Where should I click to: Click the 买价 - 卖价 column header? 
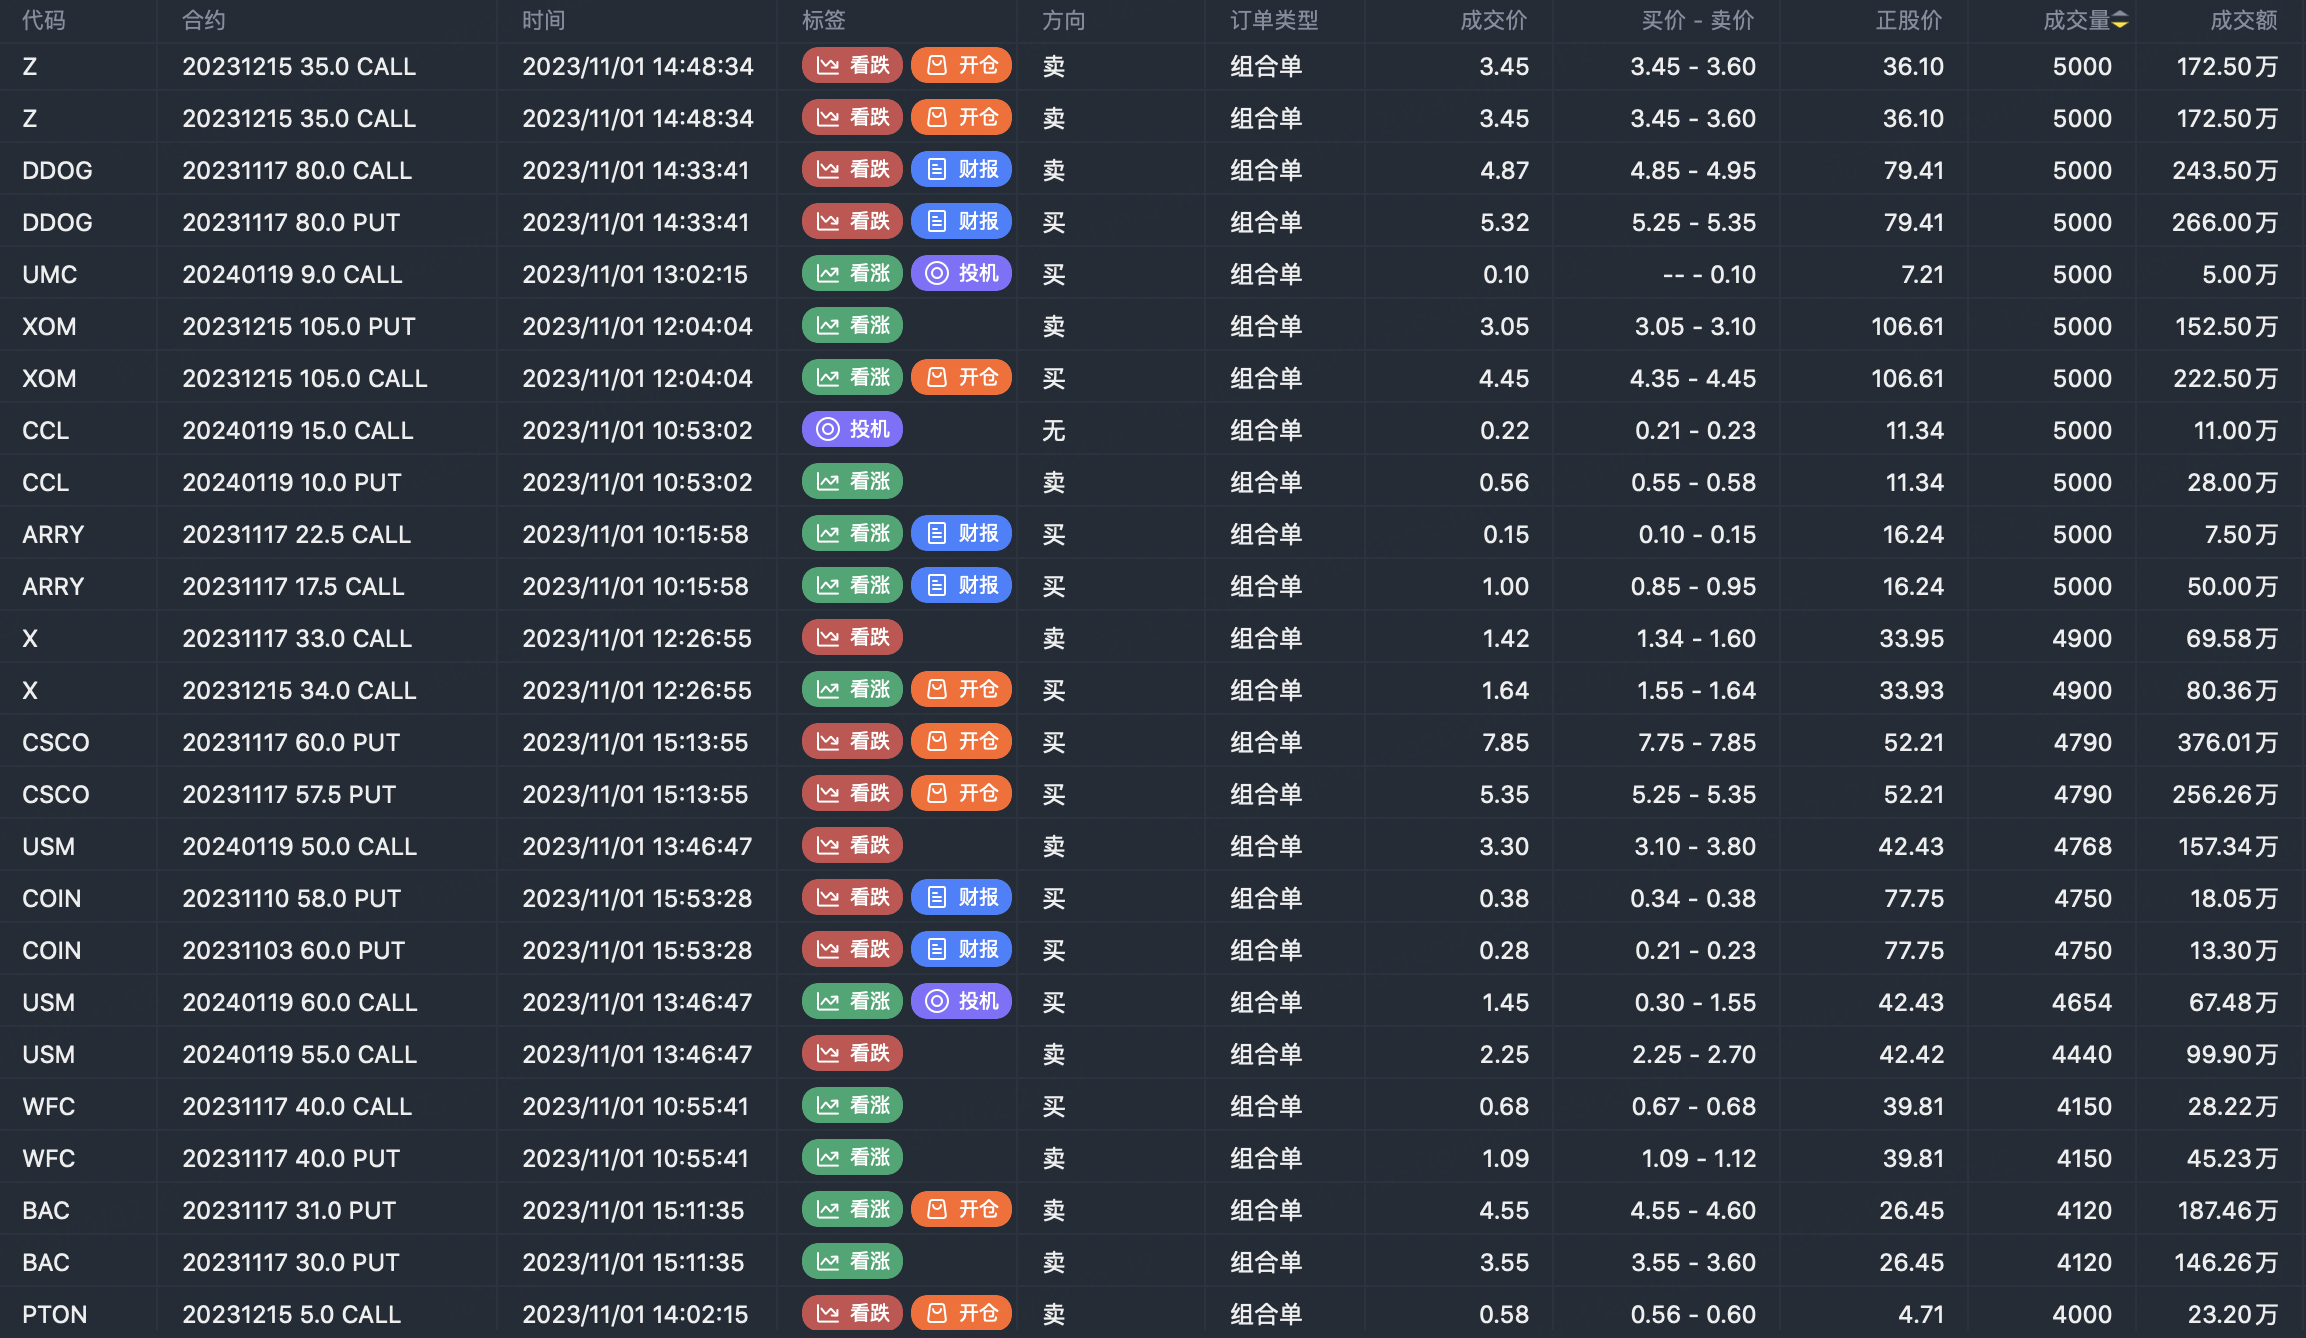[x=1698, y=20]
